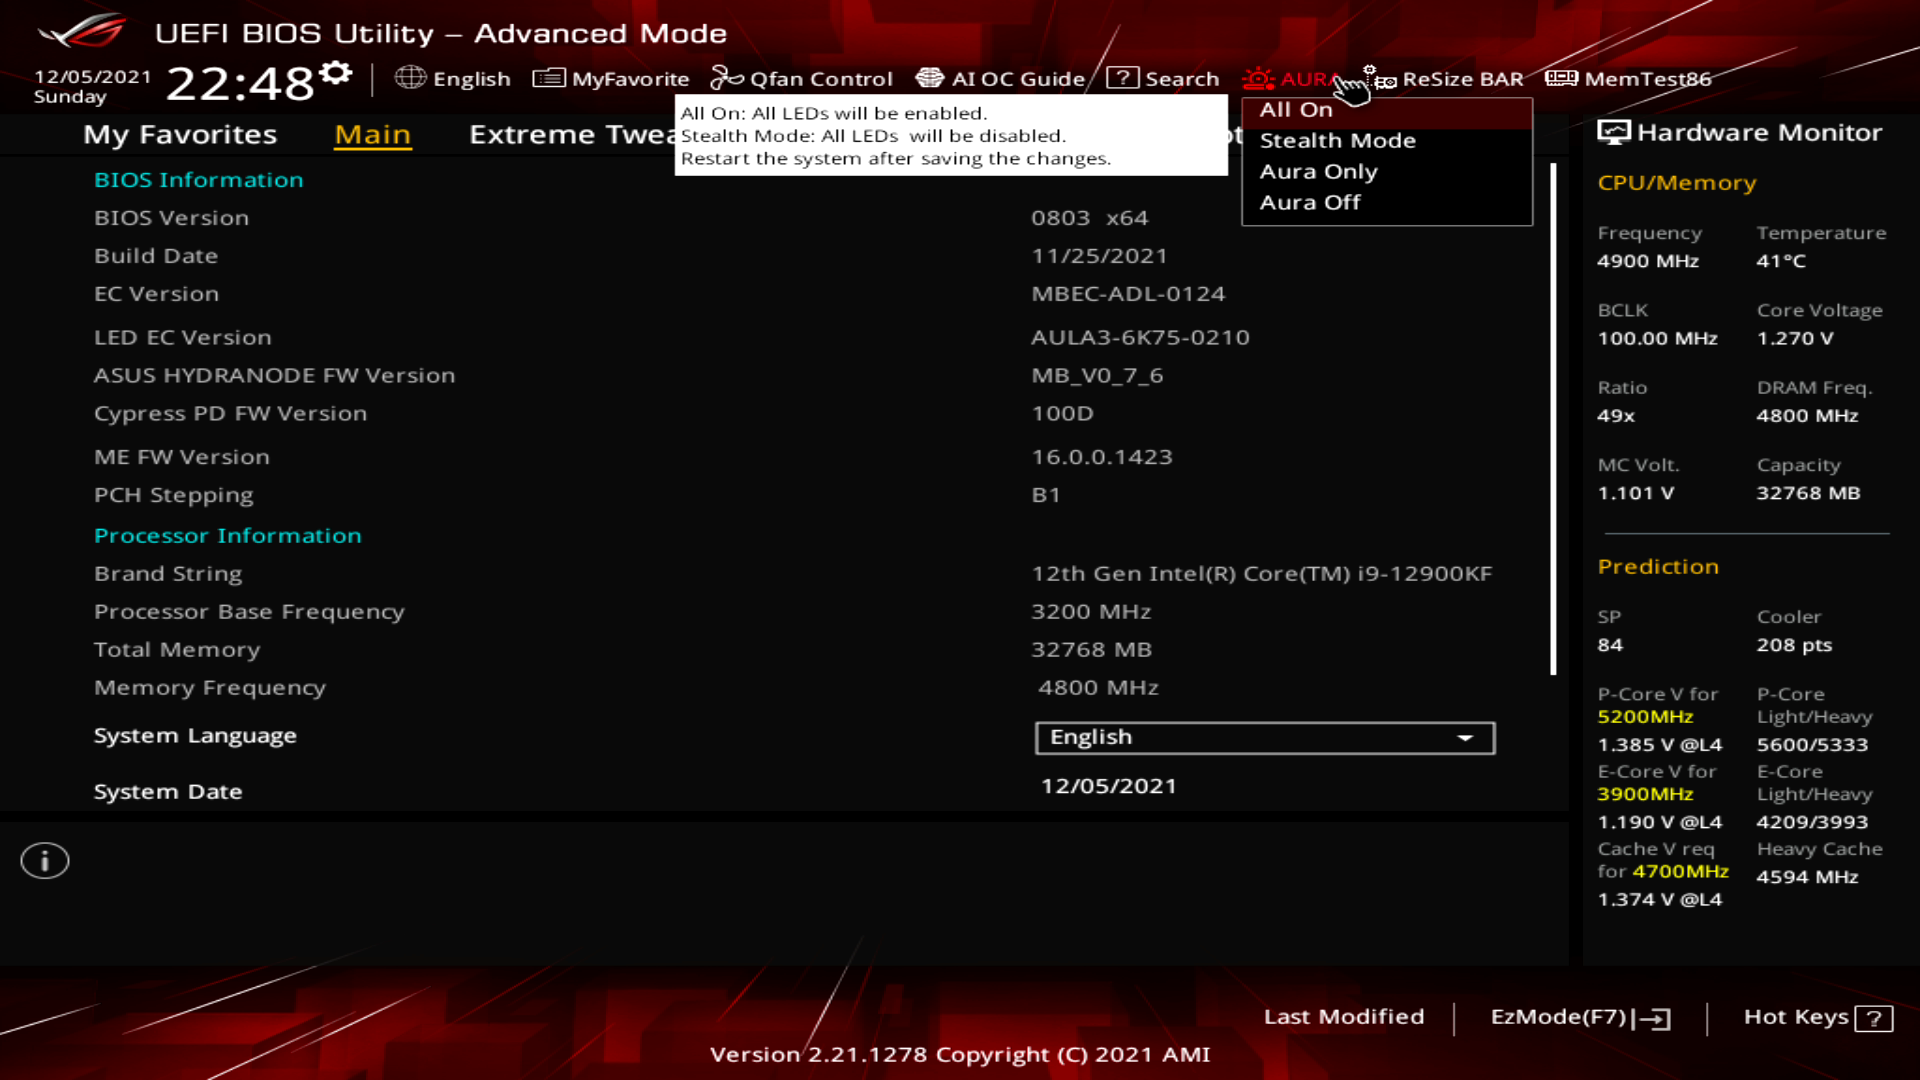Click Last Modified button
1920x1080 pixels.
(1343, 1017)
